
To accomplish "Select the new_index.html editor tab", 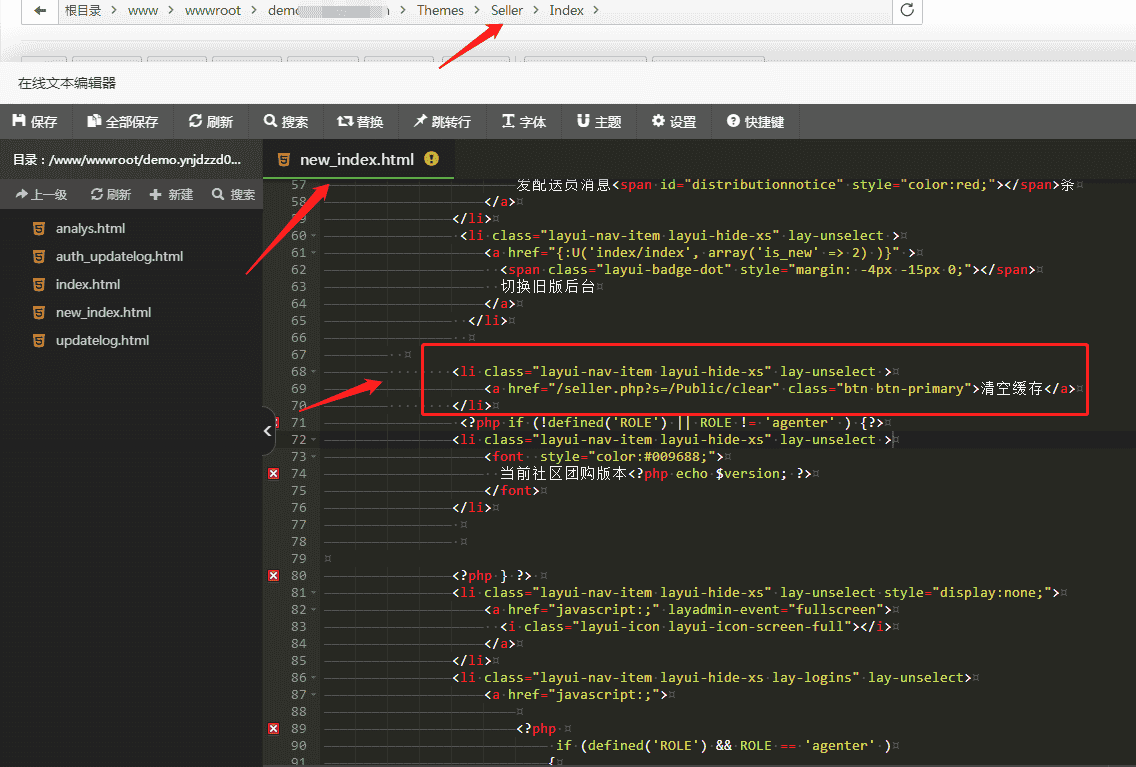I will pyautogui.click(x=356, y=159).
